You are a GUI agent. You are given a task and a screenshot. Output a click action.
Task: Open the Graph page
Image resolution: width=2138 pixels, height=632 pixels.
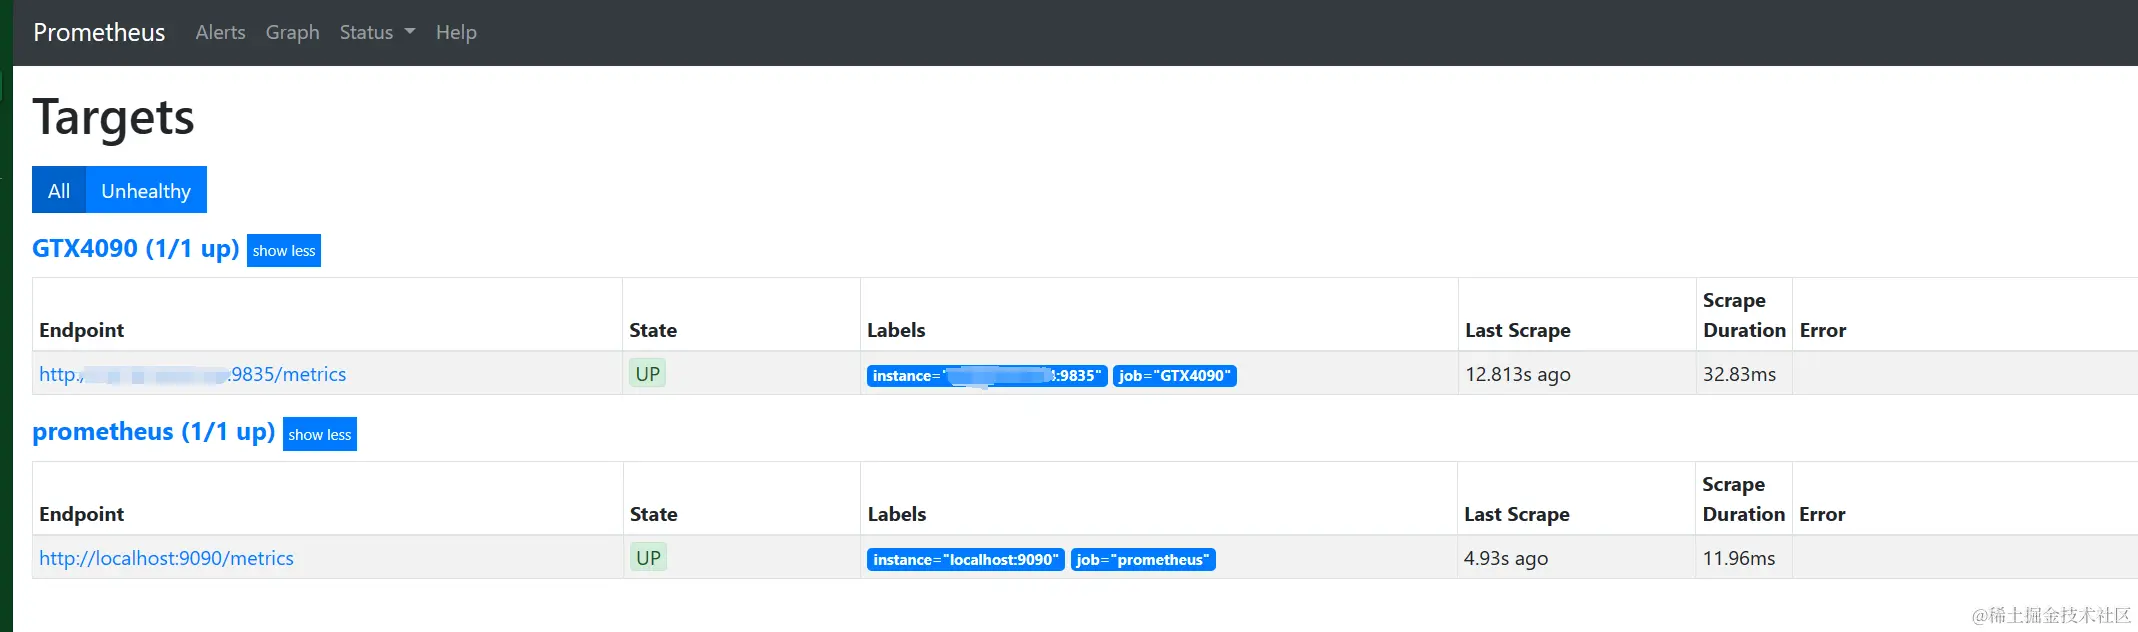[292, 32]
